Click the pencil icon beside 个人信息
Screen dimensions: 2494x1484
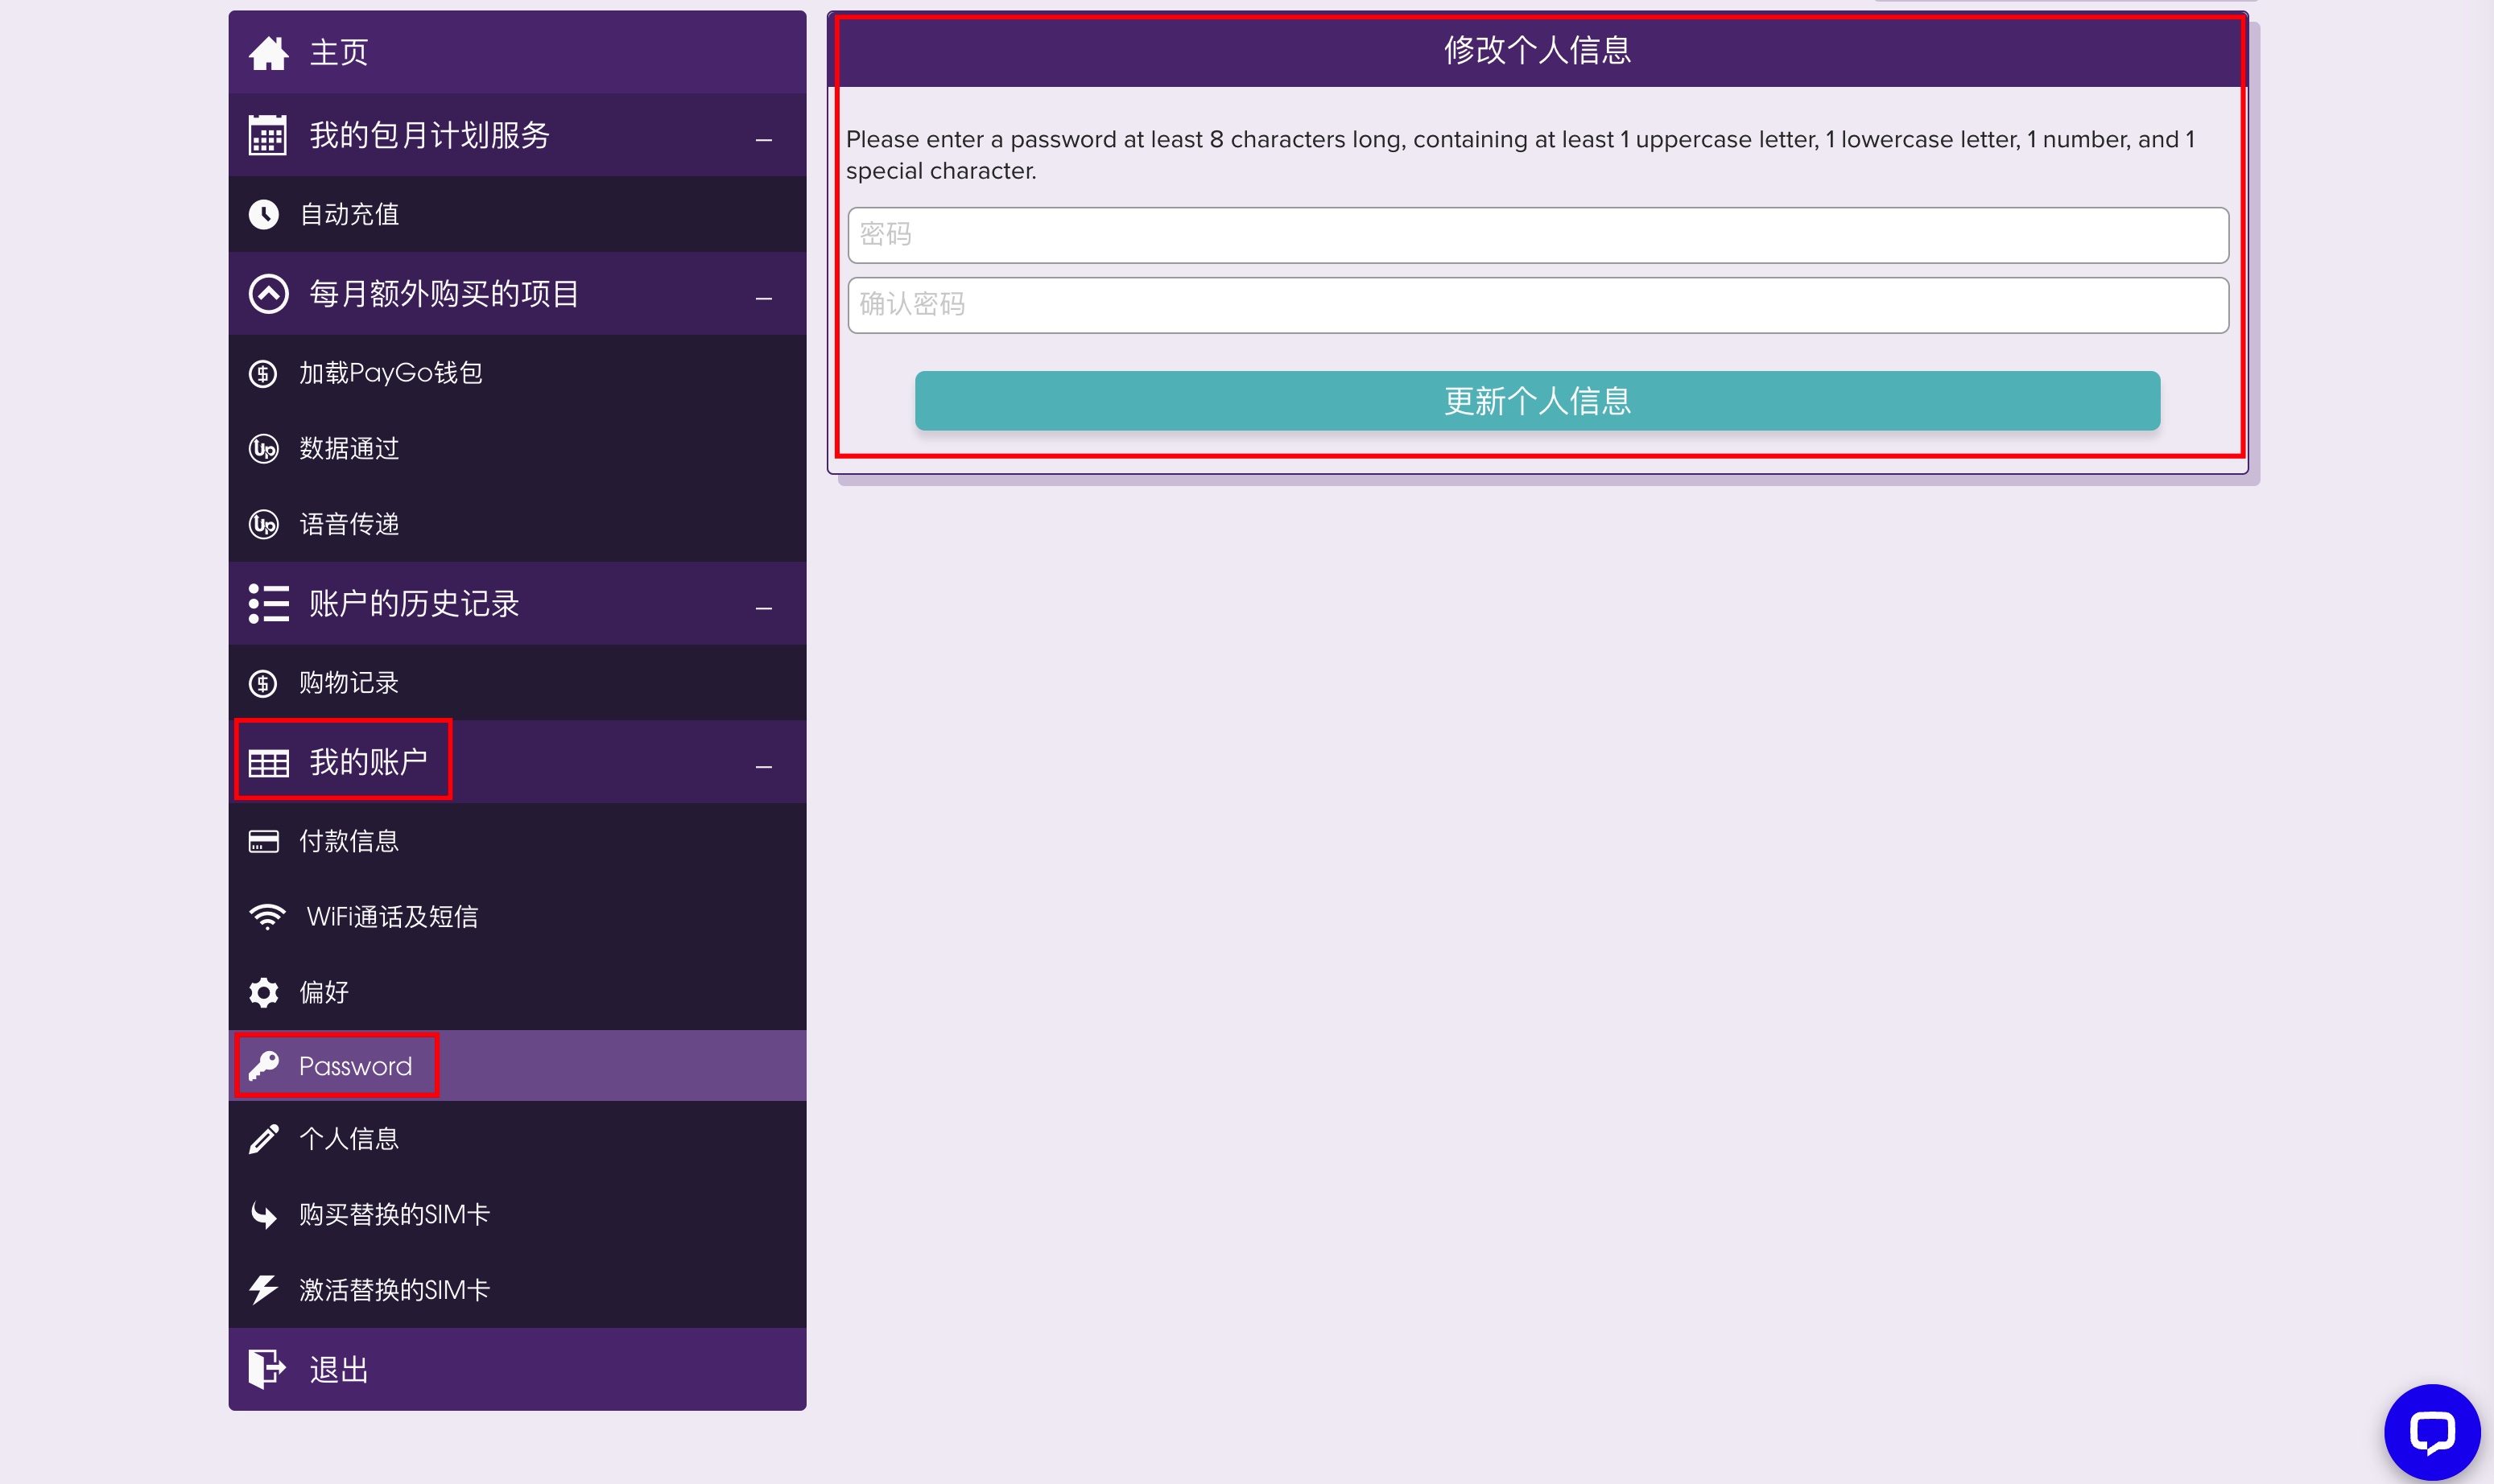tap(263, 1139)
